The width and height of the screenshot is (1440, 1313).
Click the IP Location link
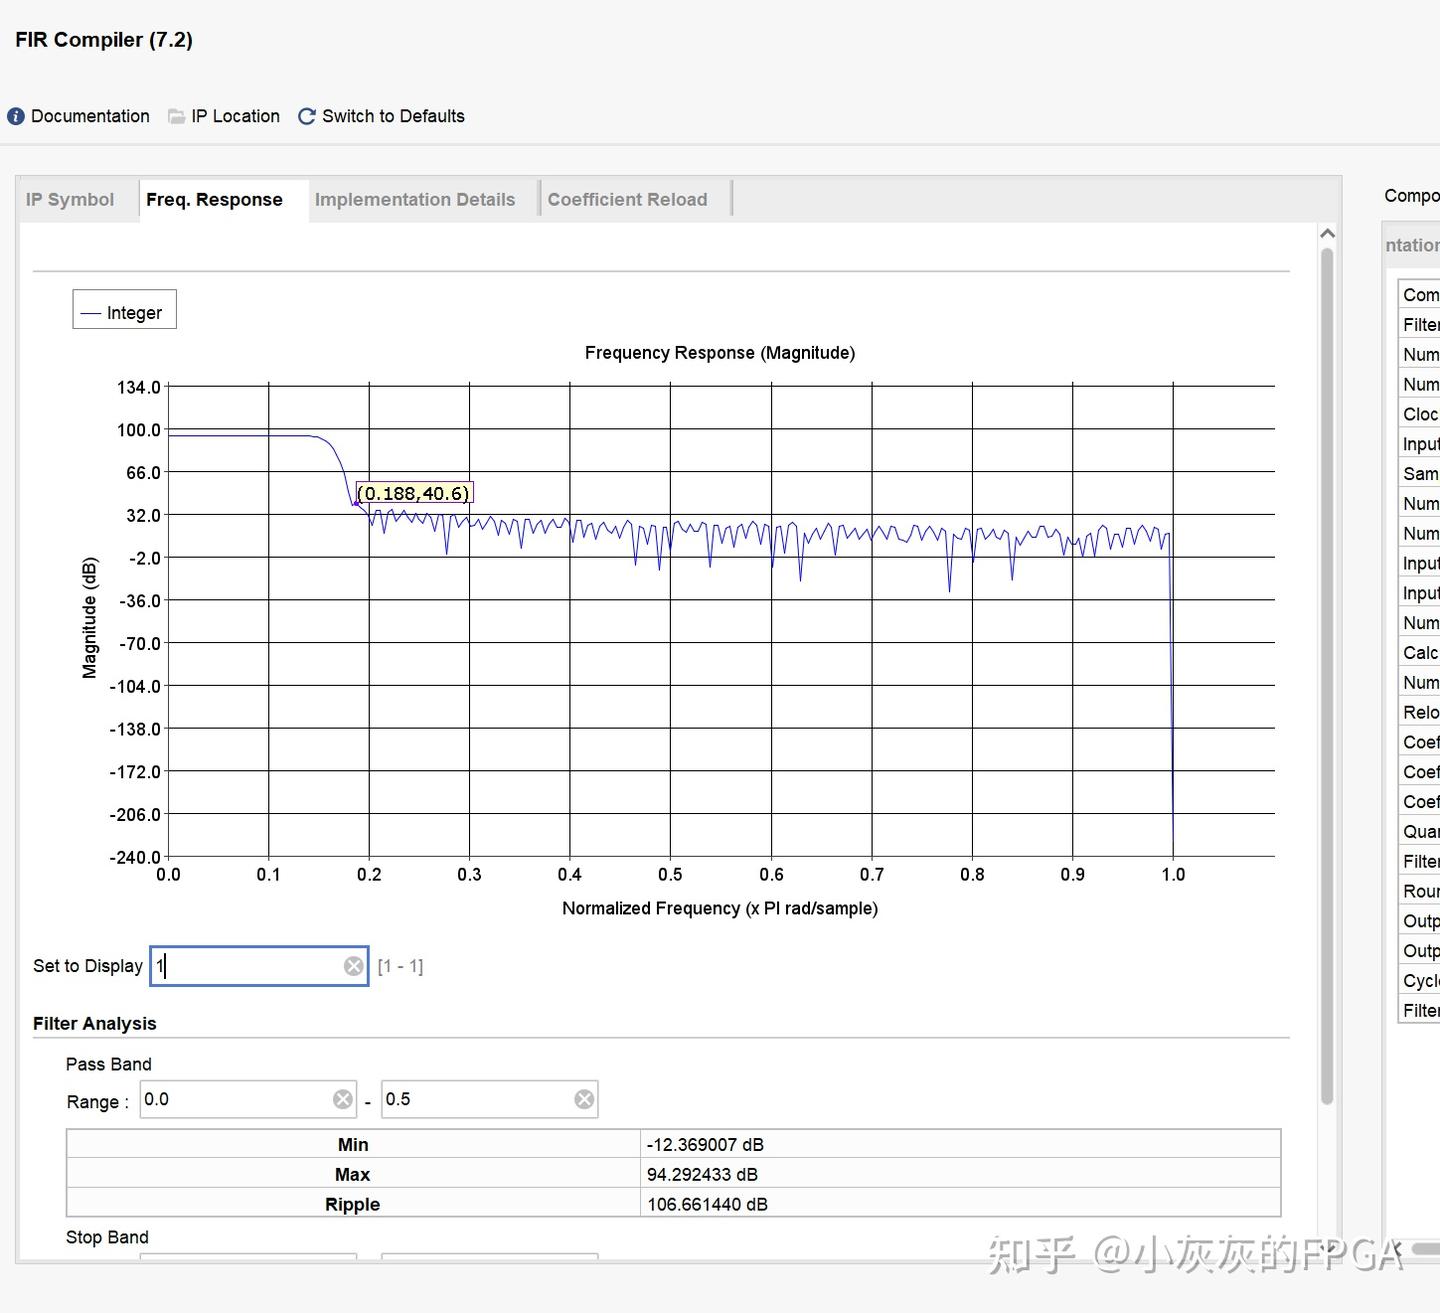[x=235, y=116]
